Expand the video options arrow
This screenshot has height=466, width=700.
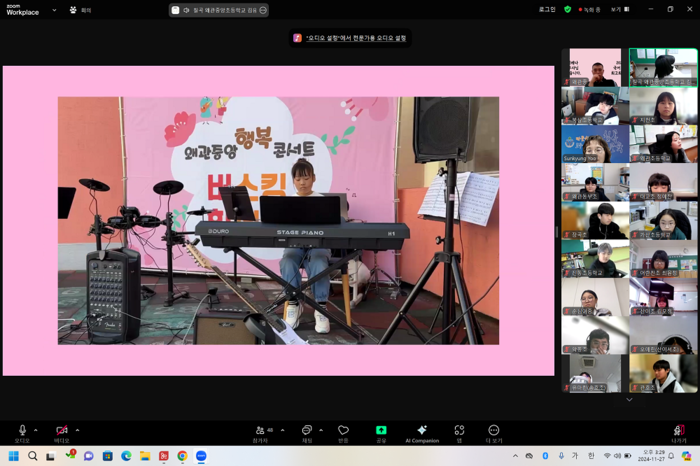pos(77,430)
